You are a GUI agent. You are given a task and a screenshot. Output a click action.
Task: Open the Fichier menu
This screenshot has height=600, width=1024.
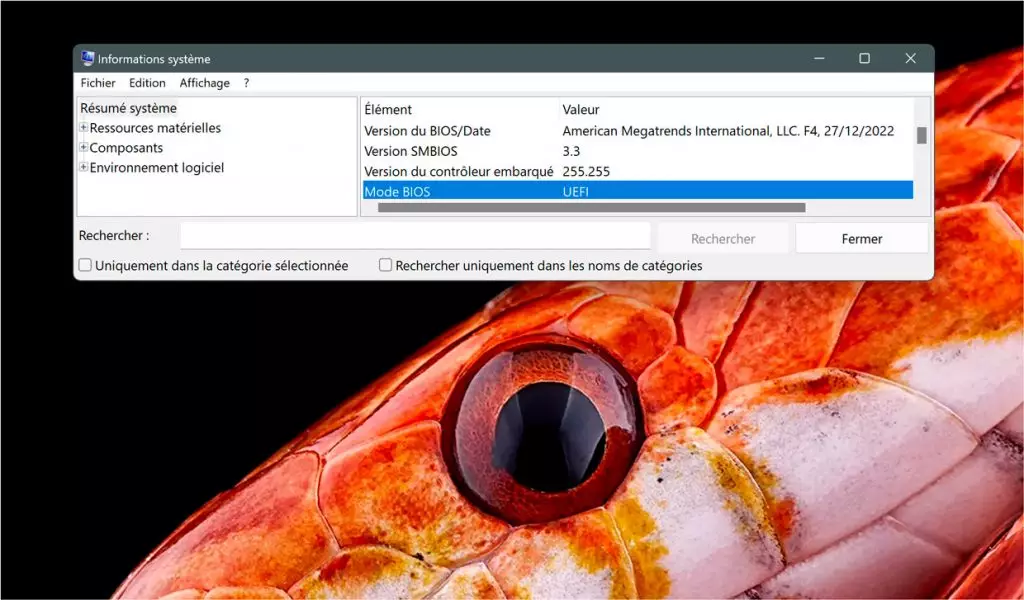(x=98, y=83)
